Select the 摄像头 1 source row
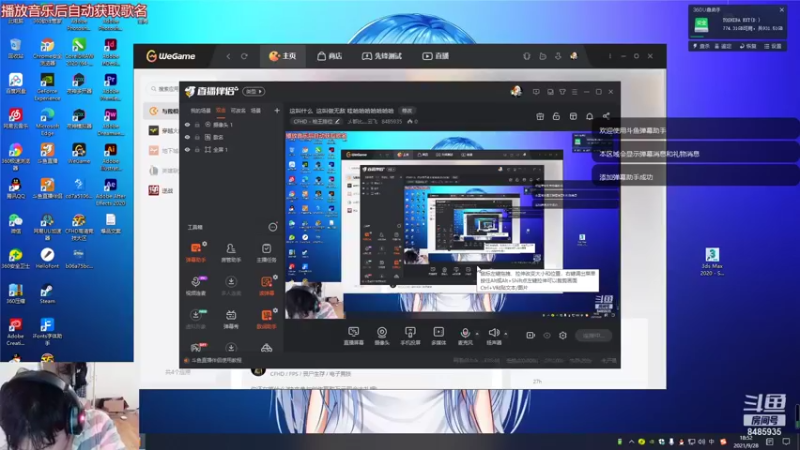The image size is (800, 450). (230, 124)
